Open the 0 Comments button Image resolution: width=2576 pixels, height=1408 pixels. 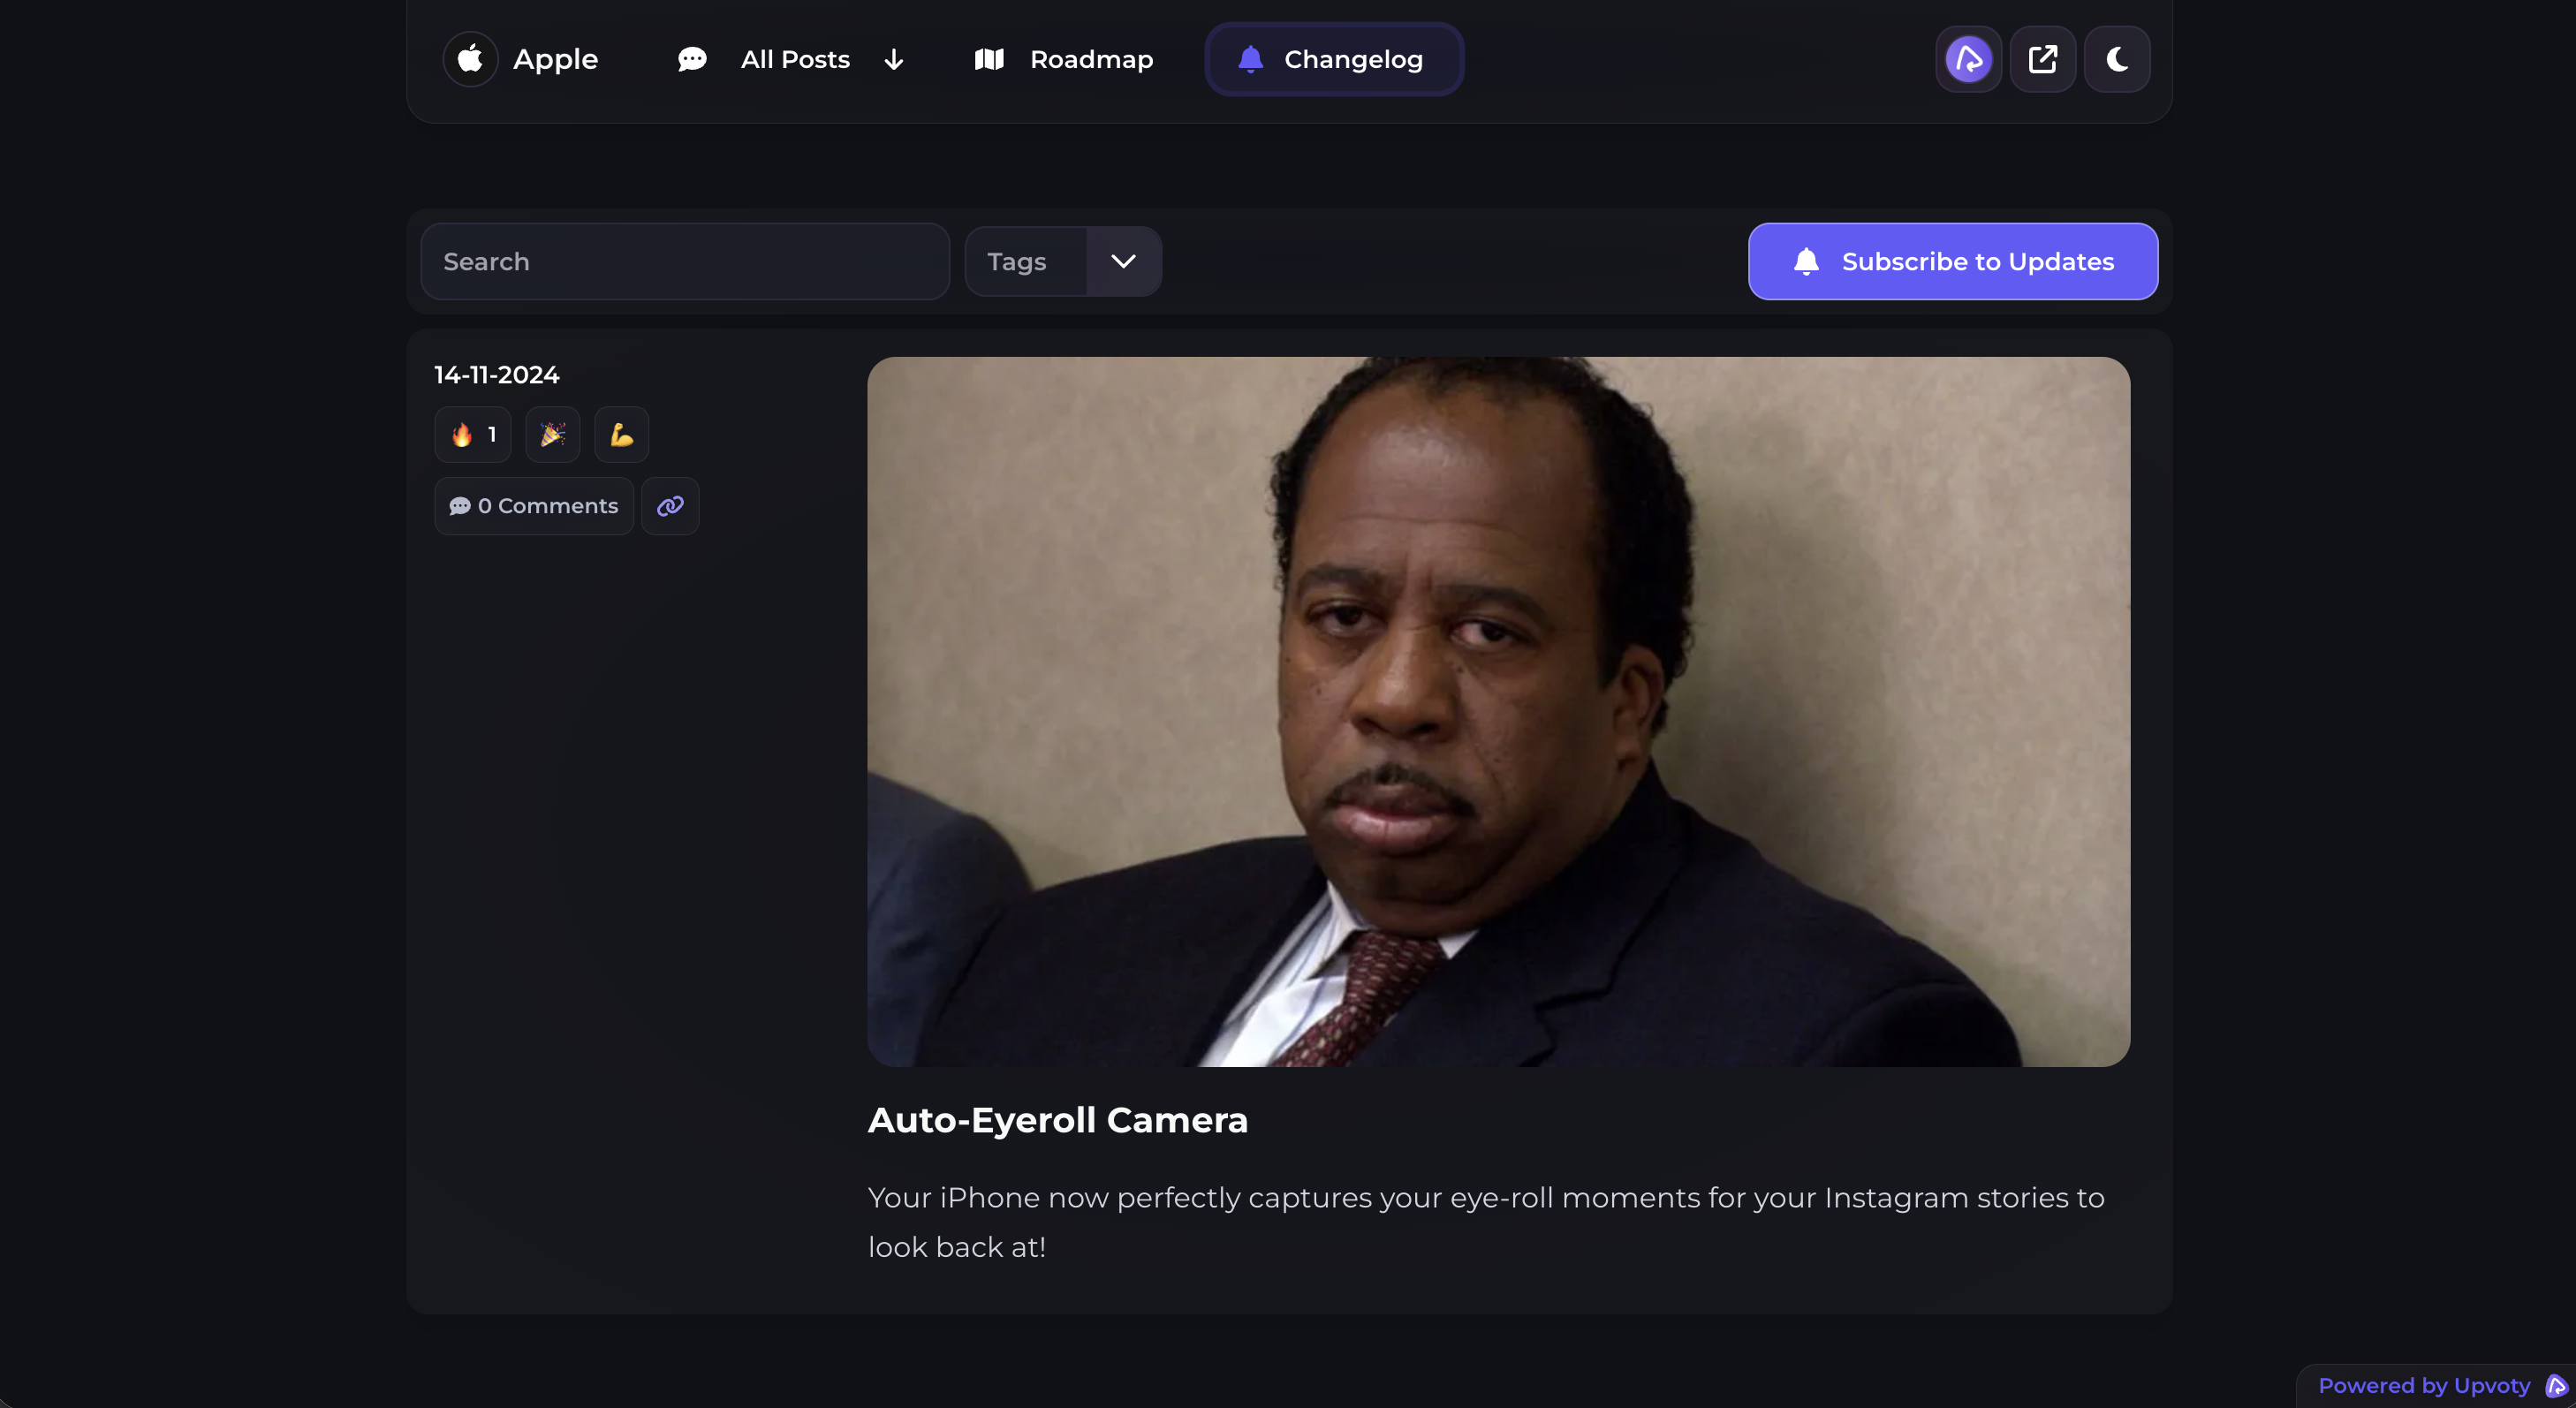pos(534,506)
